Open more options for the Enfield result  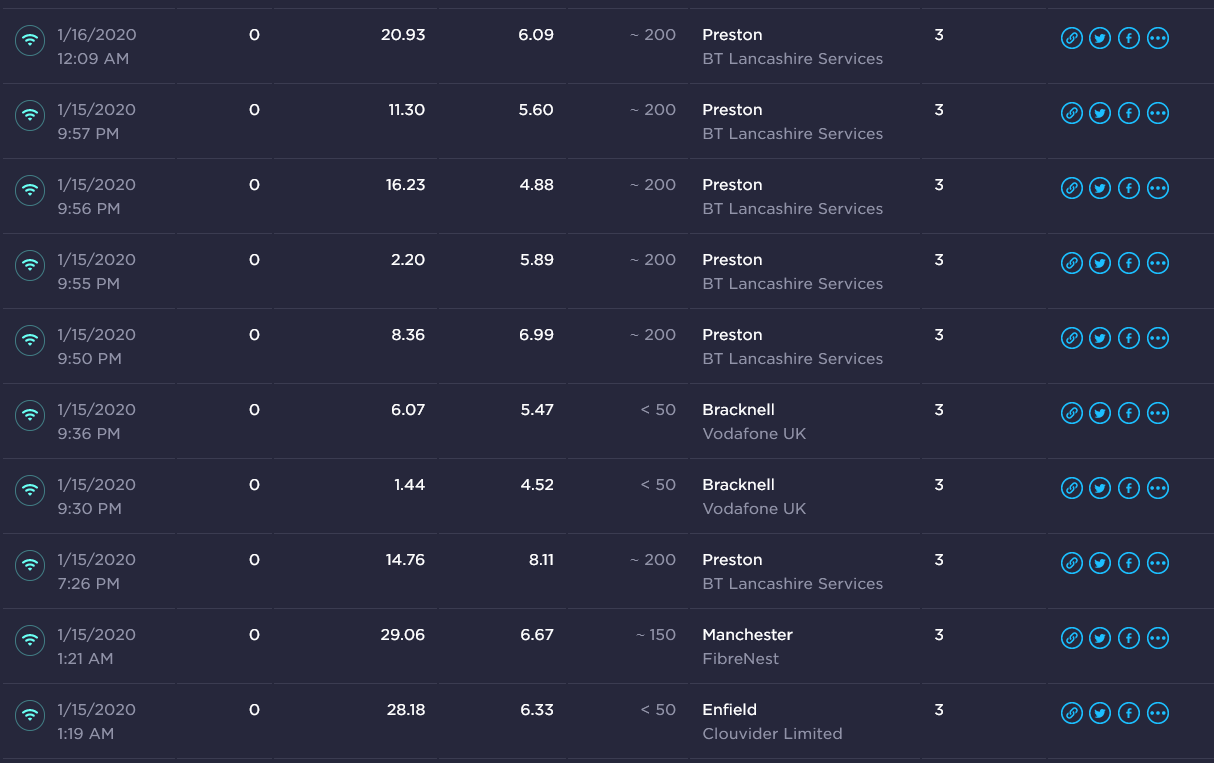pos(1158,714)
